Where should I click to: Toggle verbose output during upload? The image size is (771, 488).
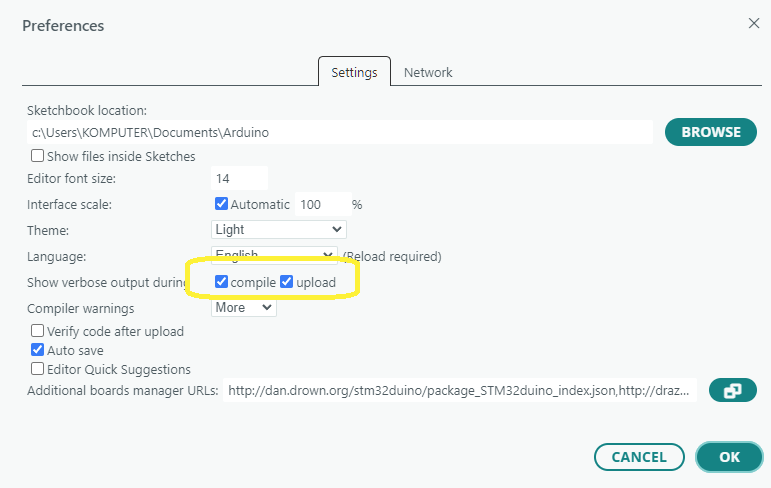[287, 282]
